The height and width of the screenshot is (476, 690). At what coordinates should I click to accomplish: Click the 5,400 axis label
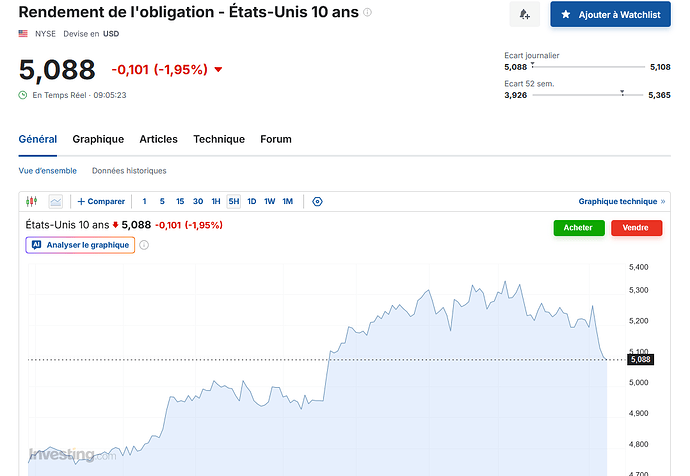(639, 267)
